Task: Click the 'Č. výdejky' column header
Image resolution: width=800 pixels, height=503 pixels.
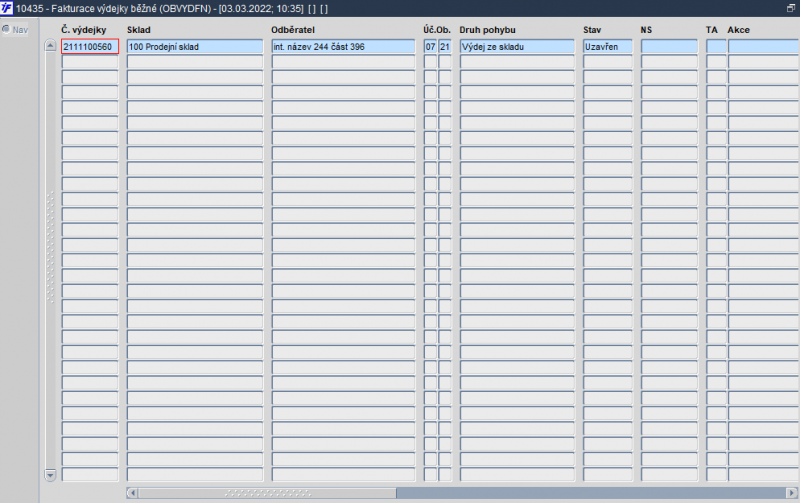Action: [84, 30]
